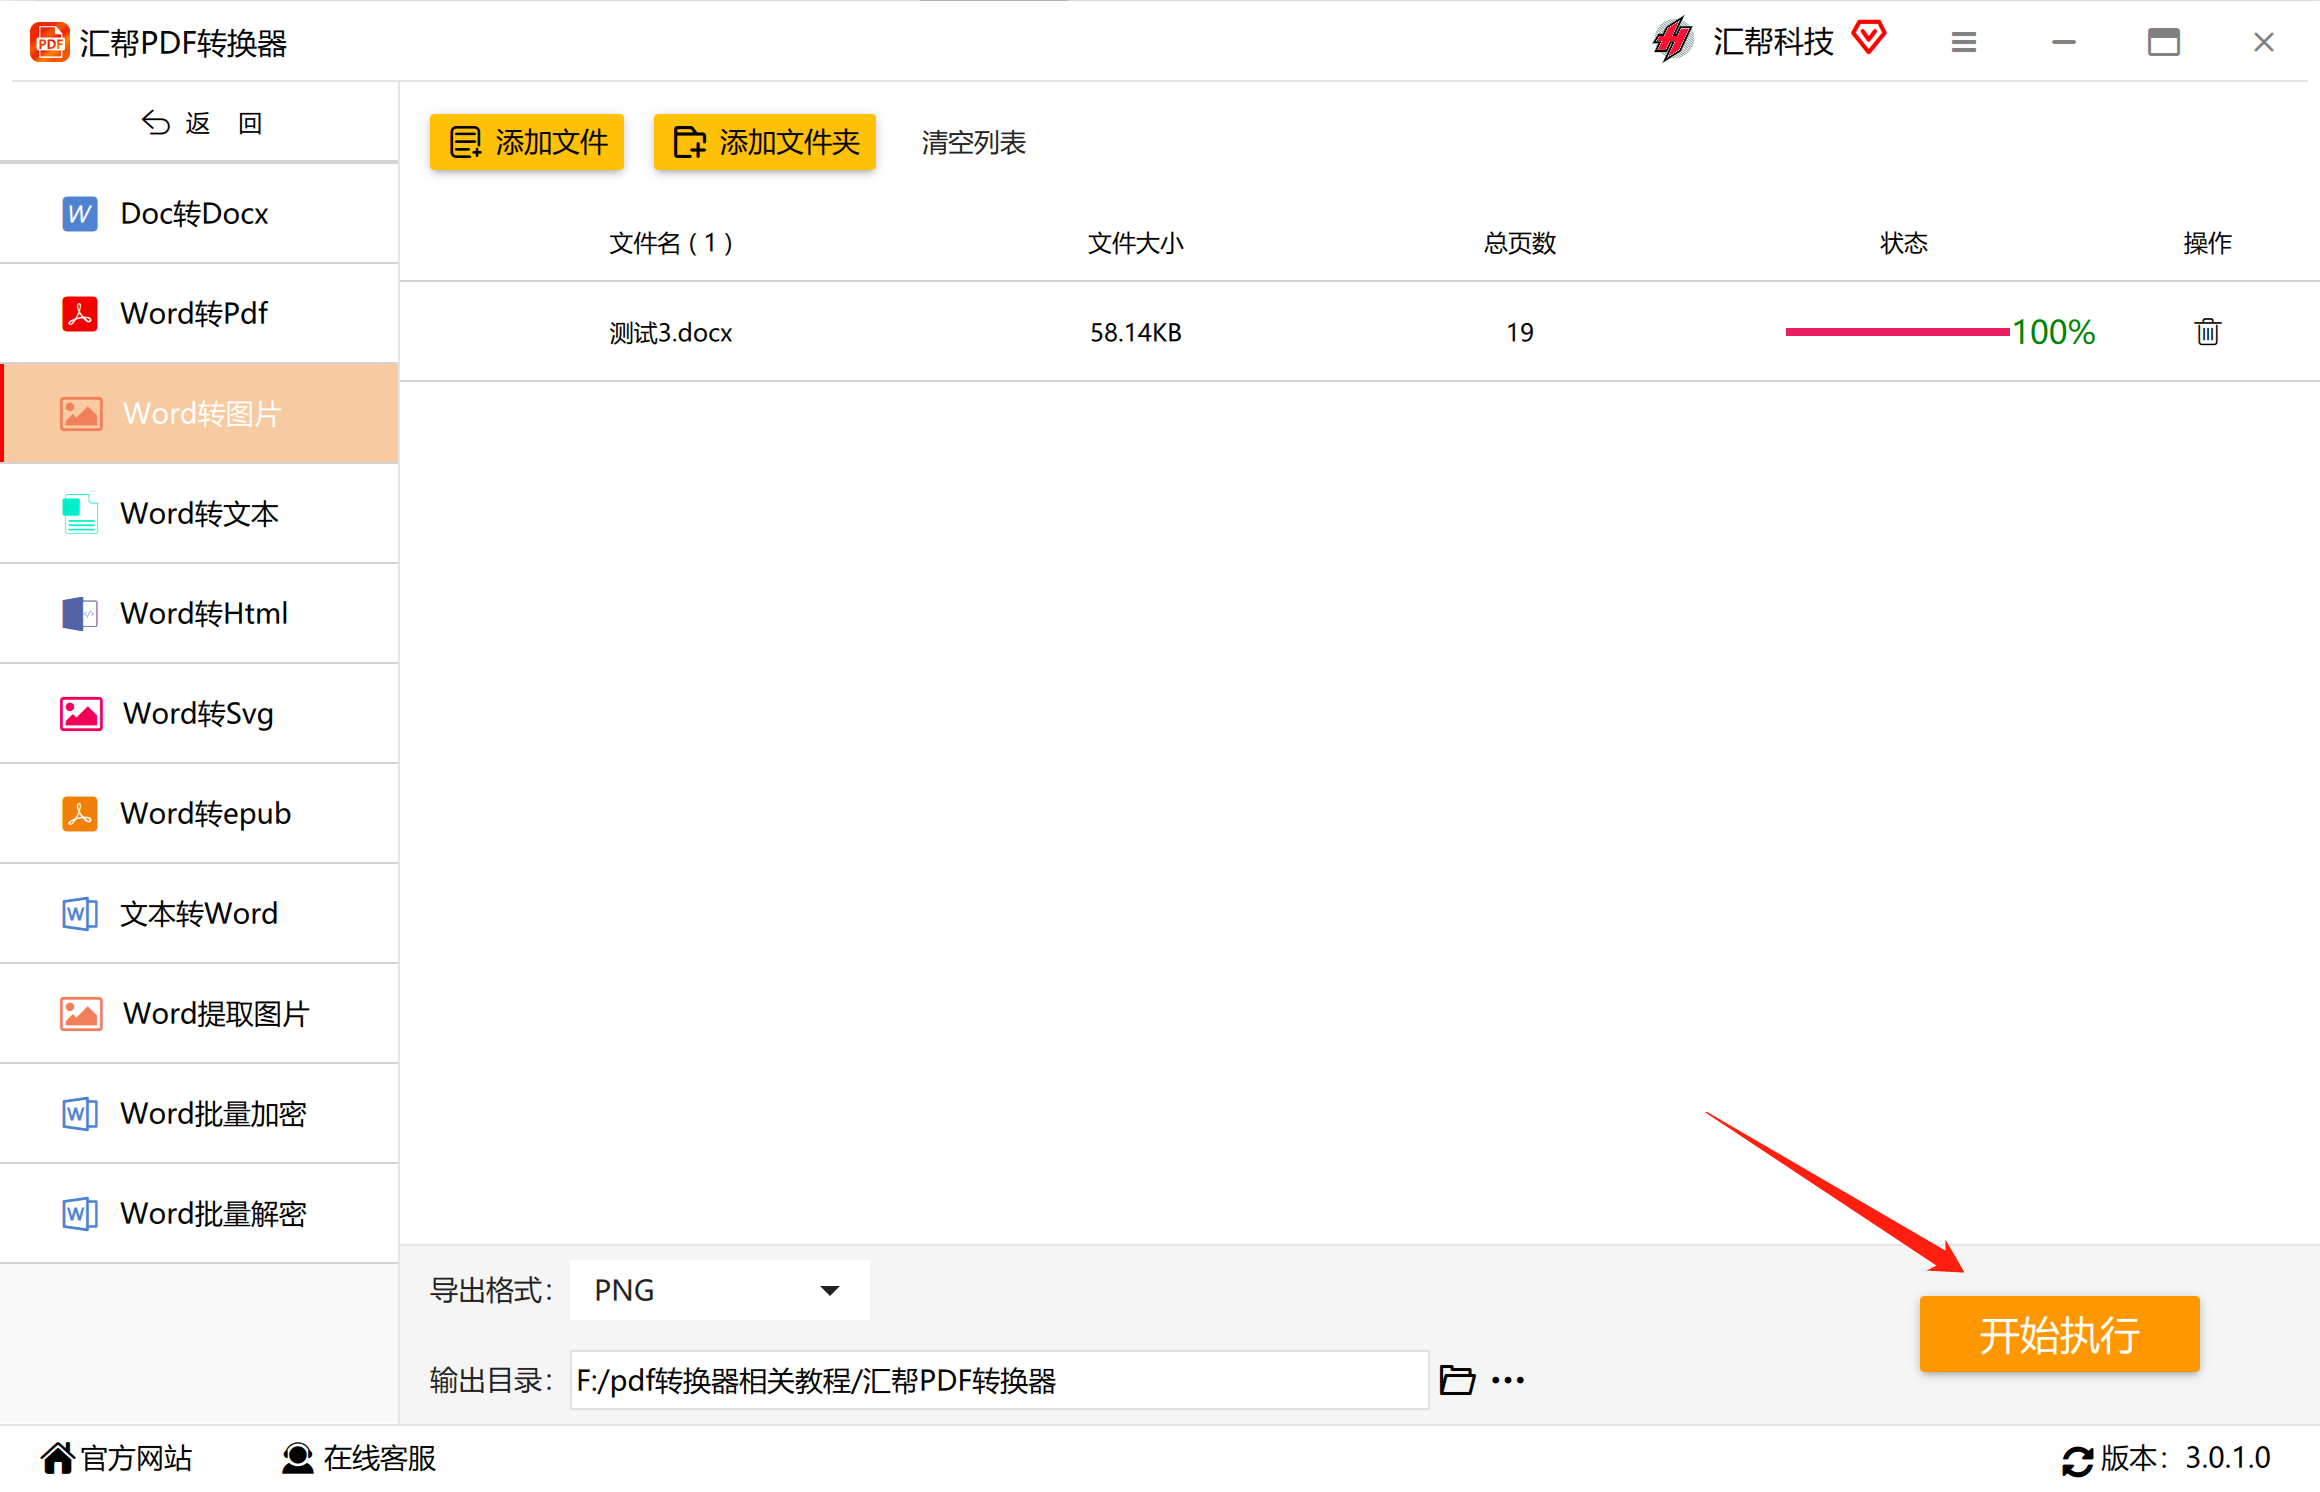The height and width of the screenshot is (1492, 2320).
Task: Switch to Word转Pdf mode
Action: 199,313
